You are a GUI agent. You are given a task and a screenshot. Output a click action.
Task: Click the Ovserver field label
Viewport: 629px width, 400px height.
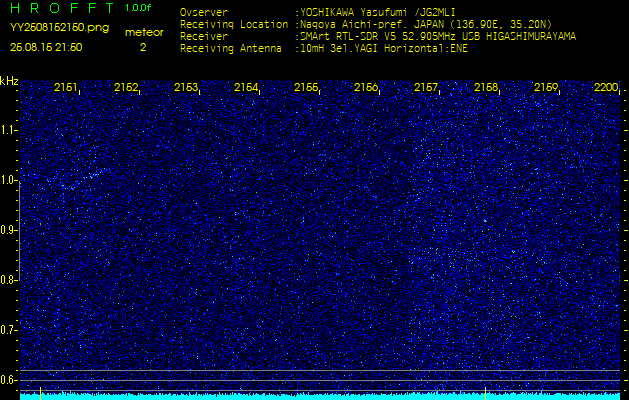204,12
